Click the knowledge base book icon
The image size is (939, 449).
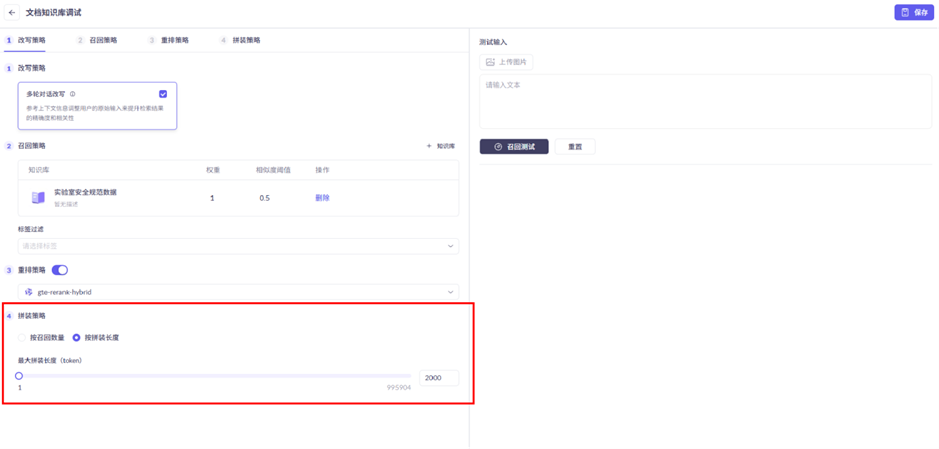(38, 198)
